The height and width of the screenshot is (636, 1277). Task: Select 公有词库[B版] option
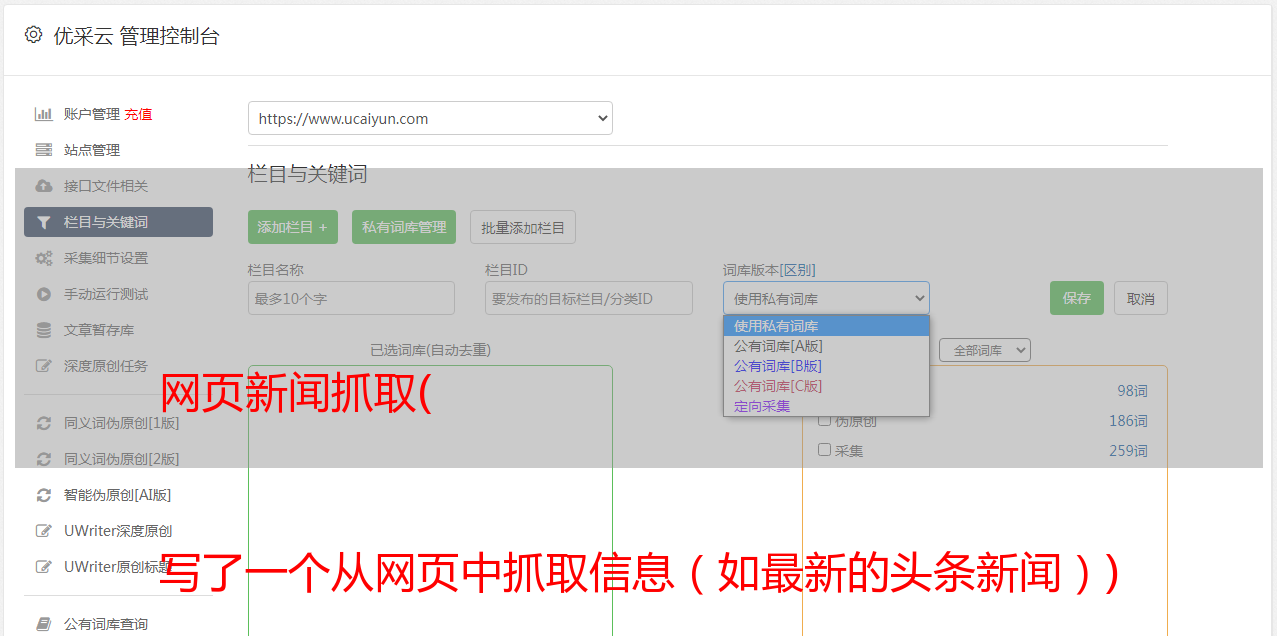(x=826, y=366)
